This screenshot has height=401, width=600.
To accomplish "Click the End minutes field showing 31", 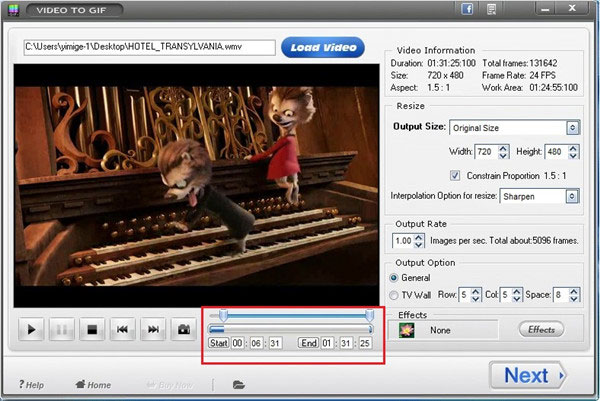I will [346, 343].
